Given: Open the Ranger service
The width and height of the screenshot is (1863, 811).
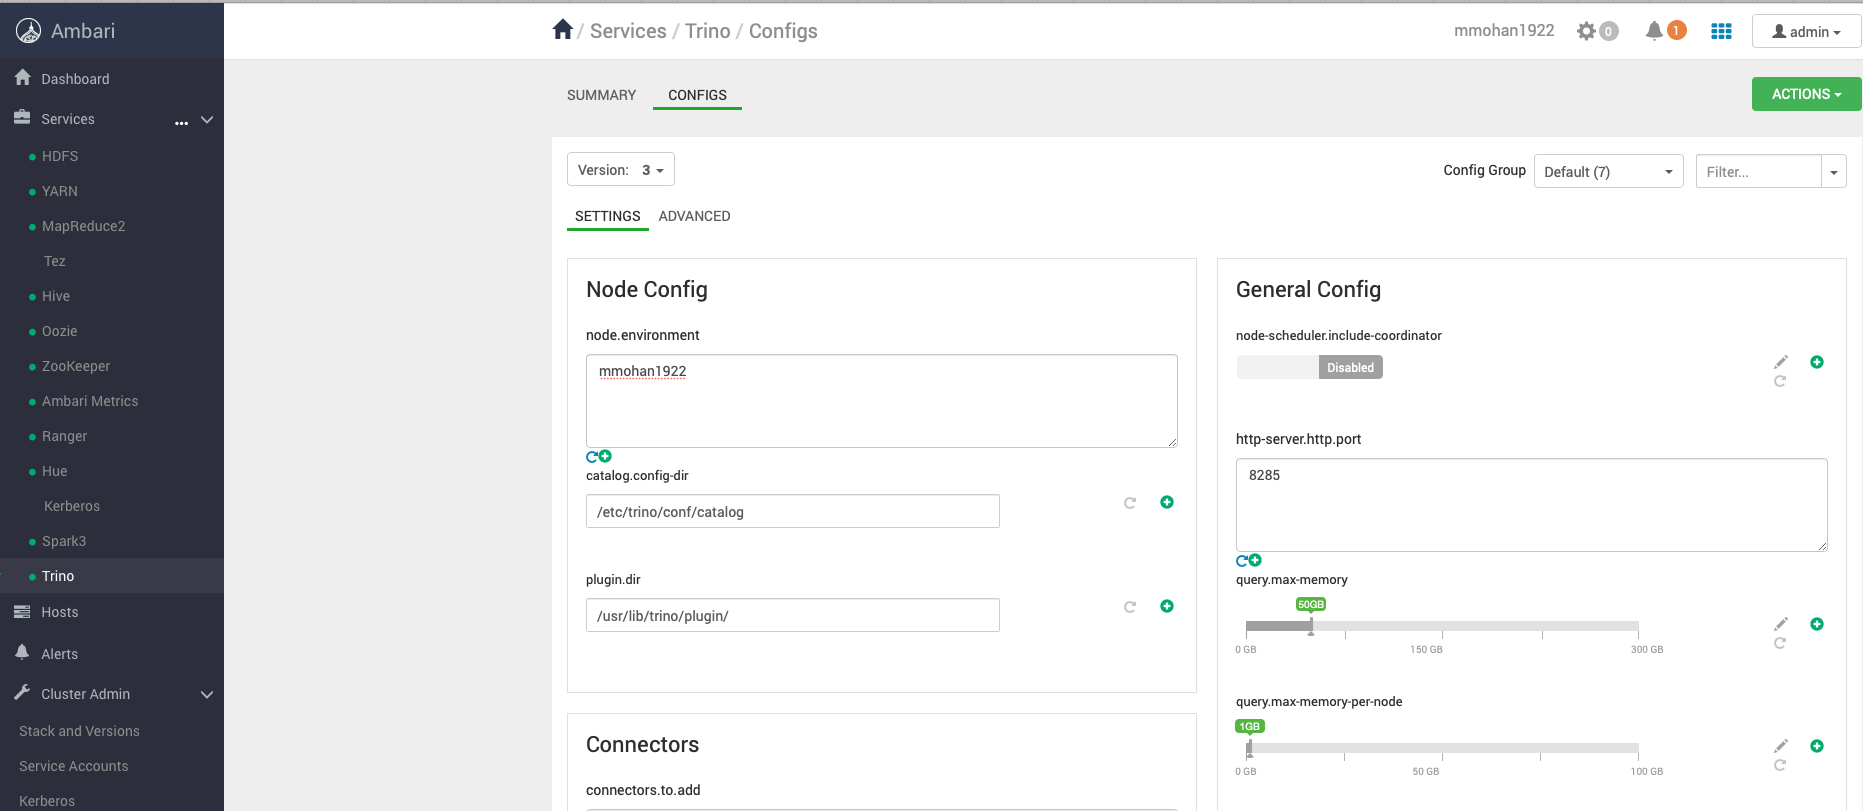Looking at the screenshot, I should click(x=65, y=436).
